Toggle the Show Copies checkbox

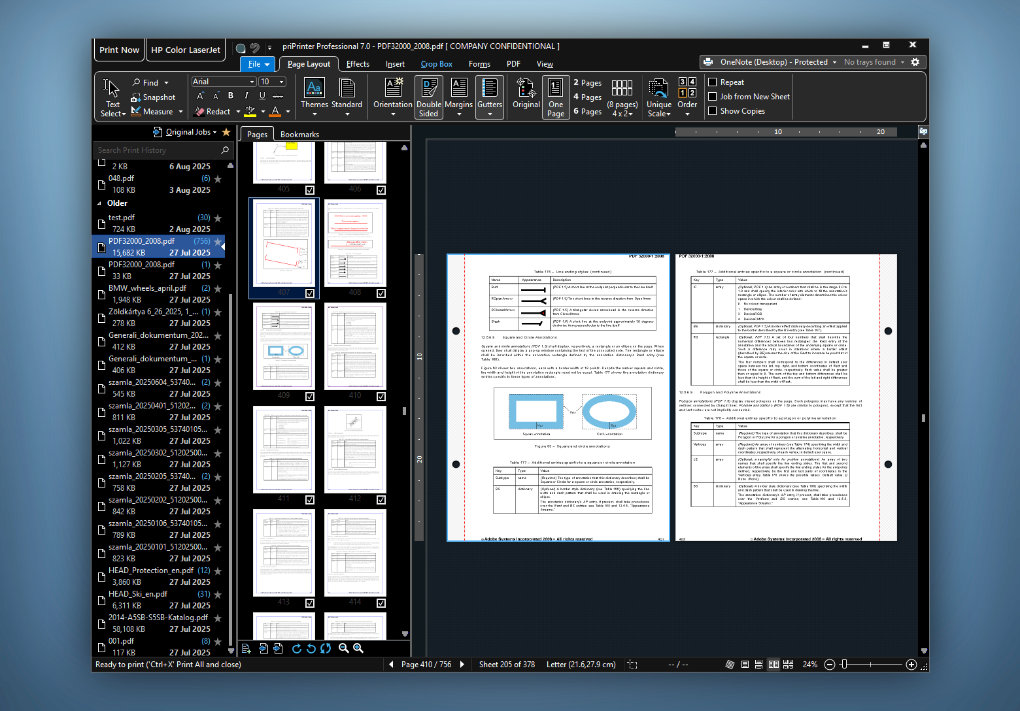click(x=712, y=111)
